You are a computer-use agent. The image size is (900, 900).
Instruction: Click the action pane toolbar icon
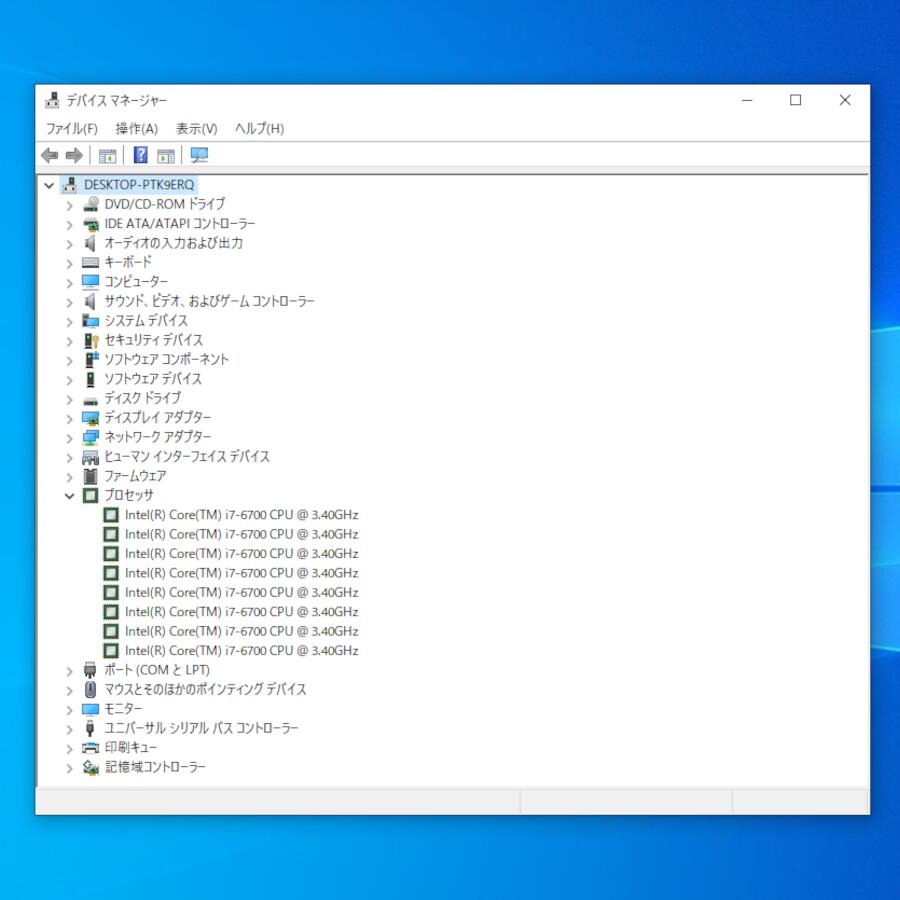click(x=166, y=156)
